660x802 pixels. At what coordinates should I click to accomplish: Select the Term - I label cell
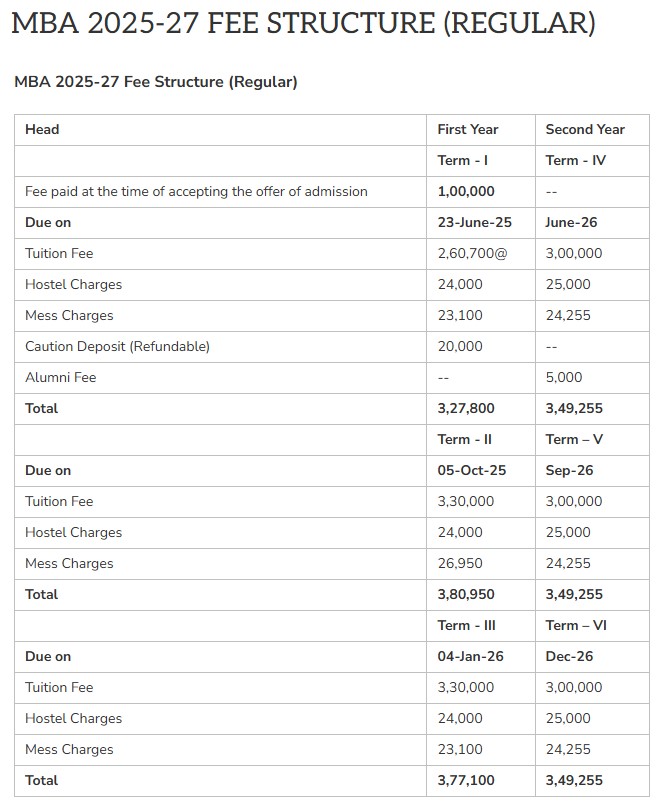click(462, 160)
